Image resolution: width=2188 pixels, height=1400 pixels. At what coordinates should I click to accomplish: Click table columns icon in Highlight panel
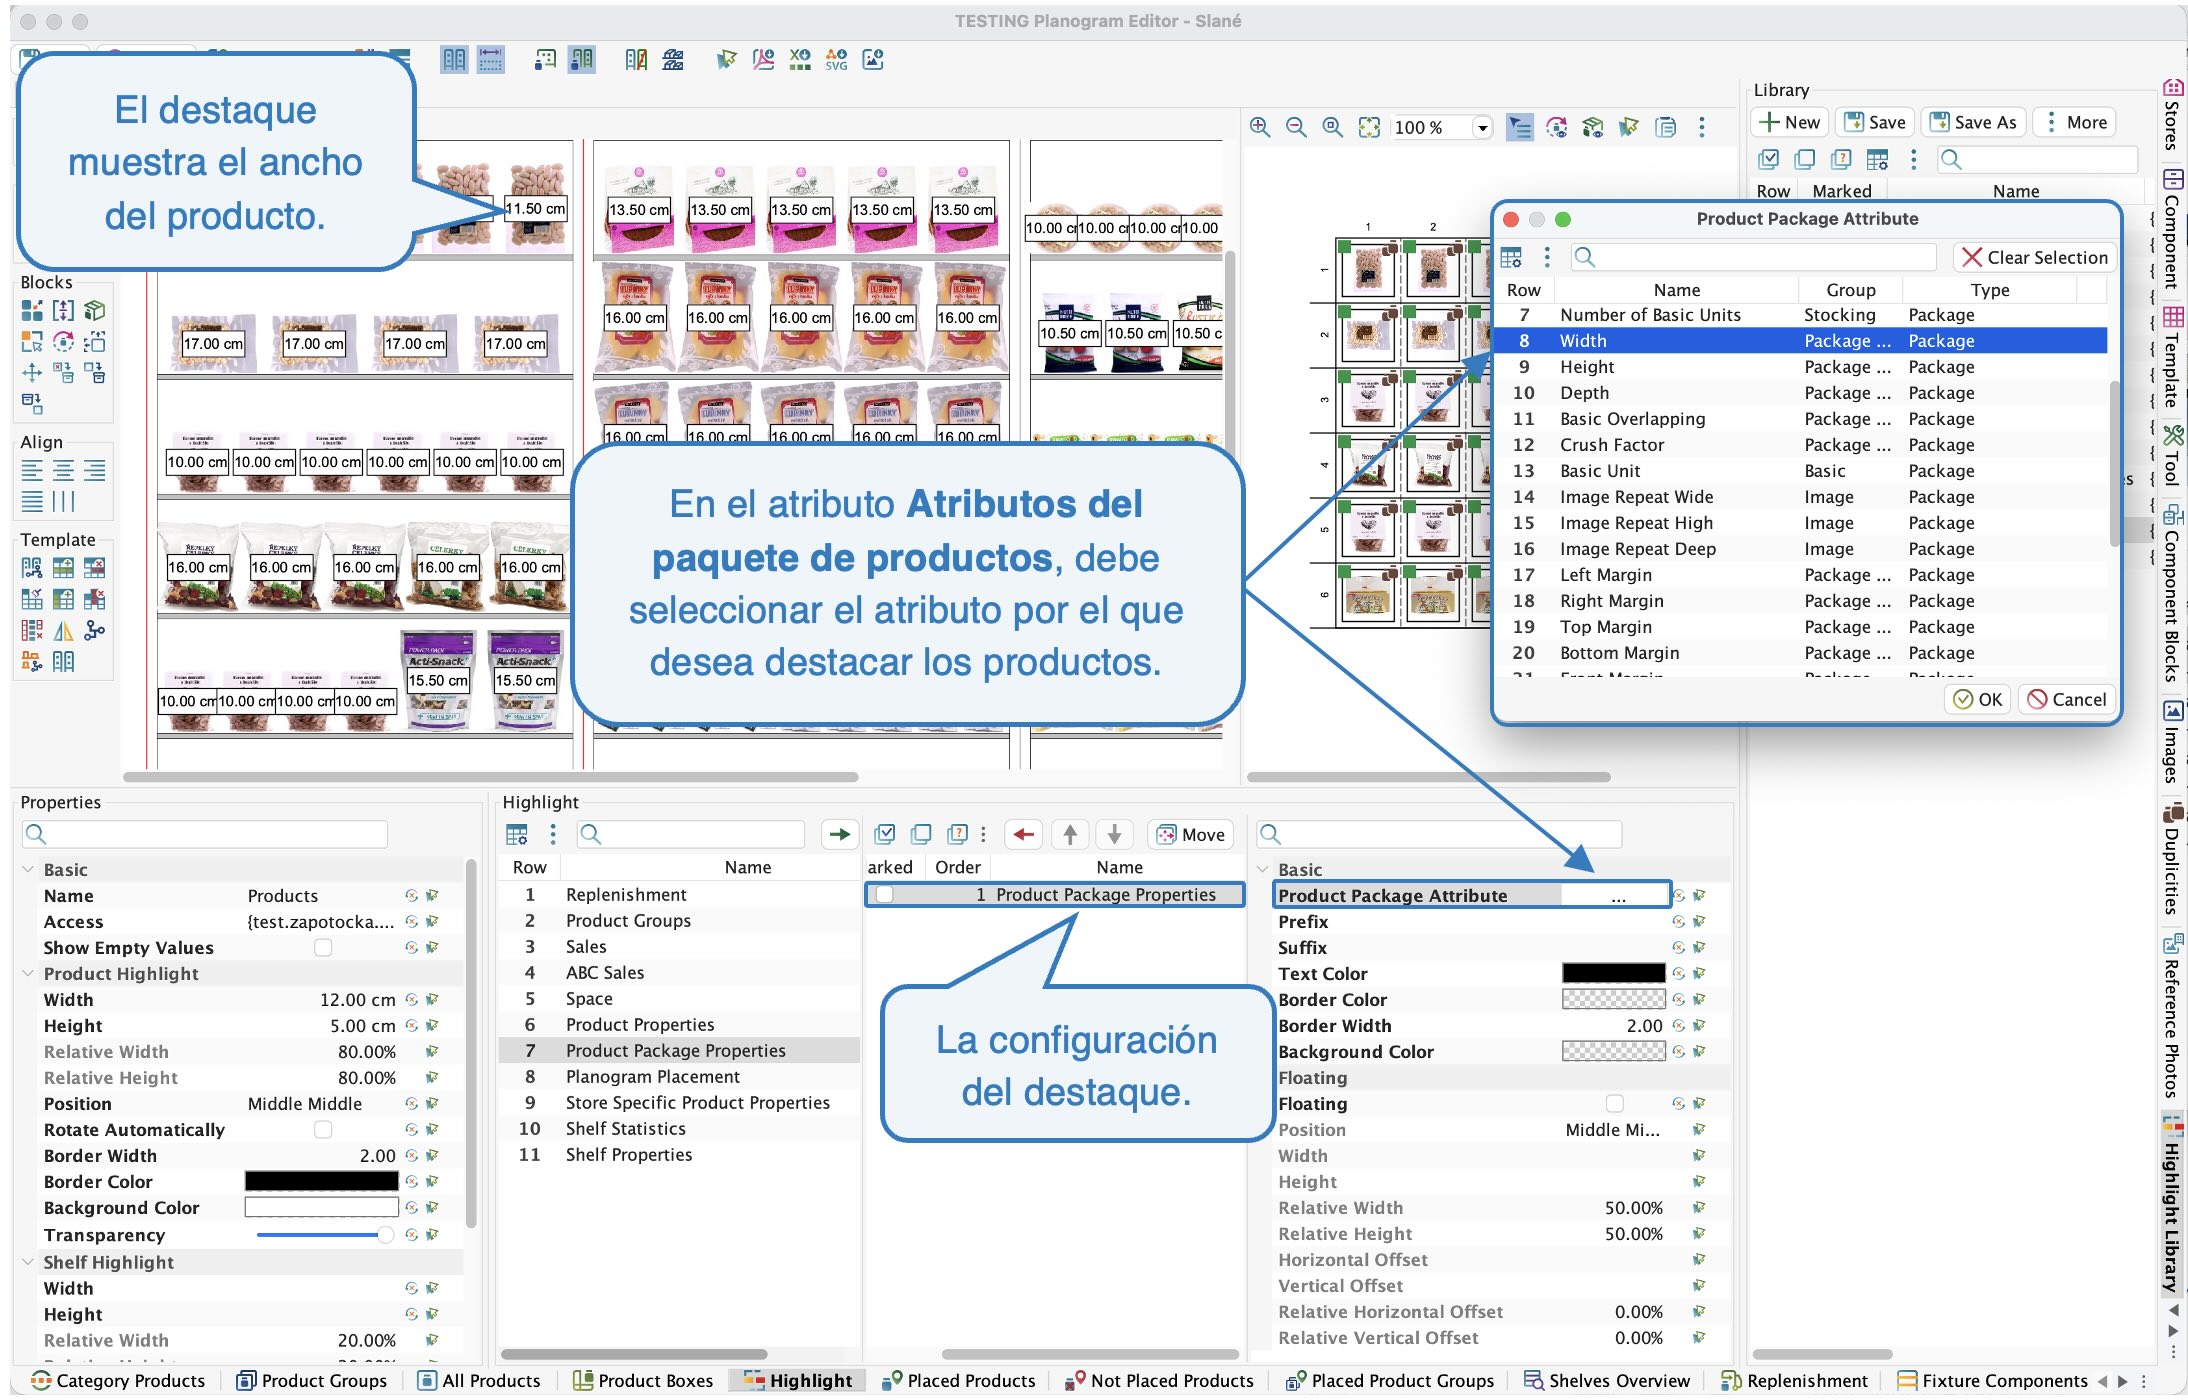coord(516,834)
